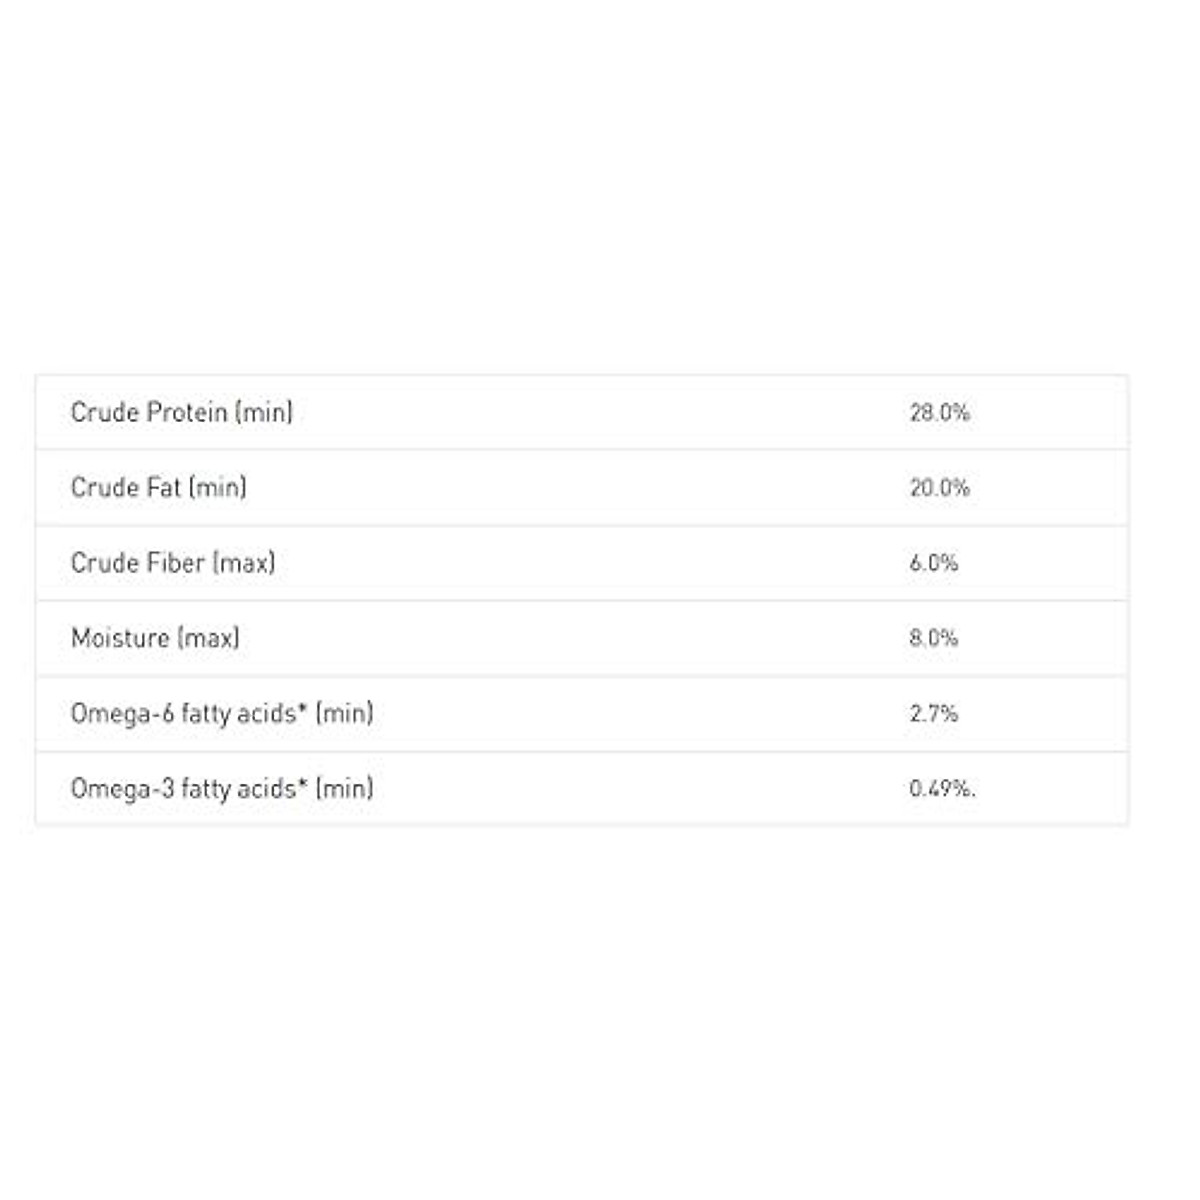
Task: Click the asterisk after Omega-3 fatty acids
Action: click(302, 783)
